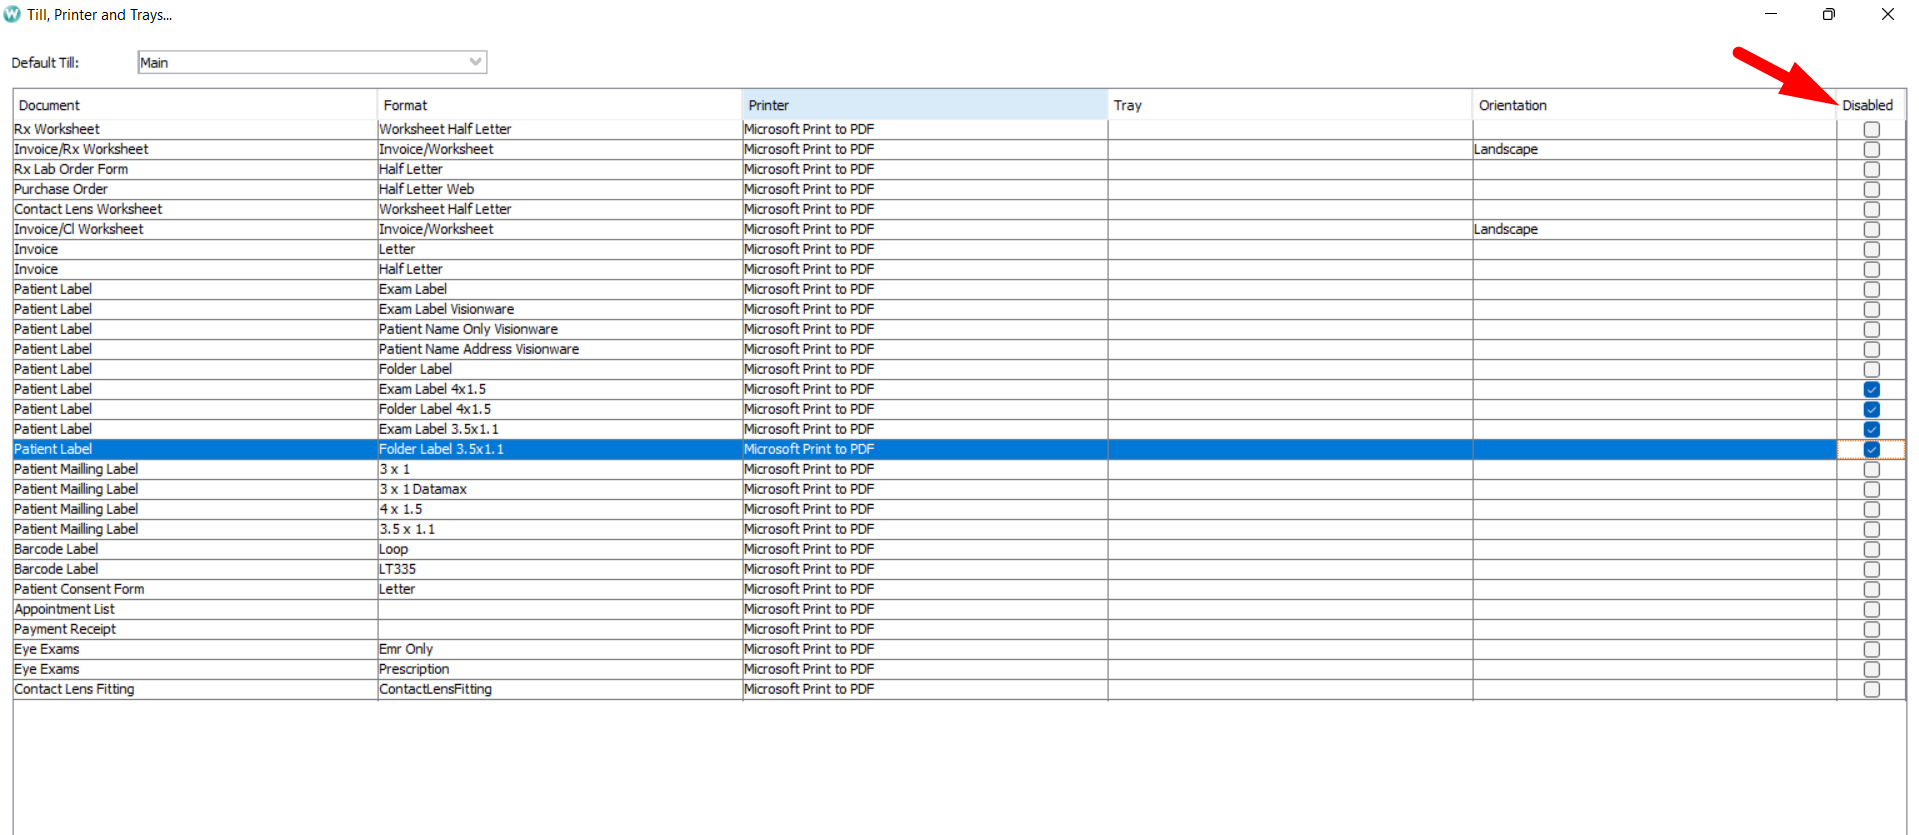Select the Invoice/Cl Worksheet cell
1919x835 pixels.
(195, 229)
